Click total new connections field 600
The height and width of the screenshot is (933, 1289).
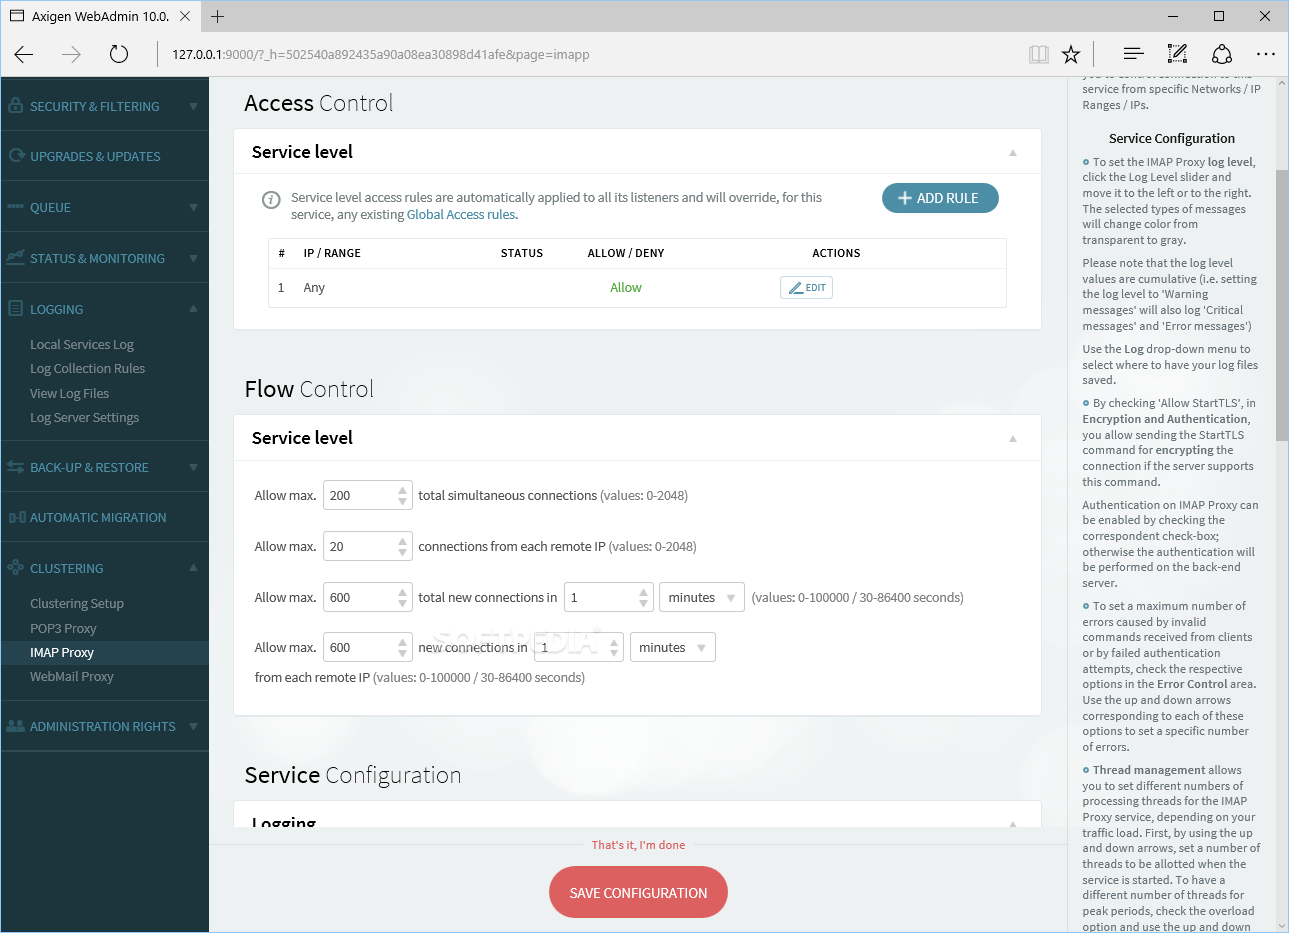pos(367,597)
